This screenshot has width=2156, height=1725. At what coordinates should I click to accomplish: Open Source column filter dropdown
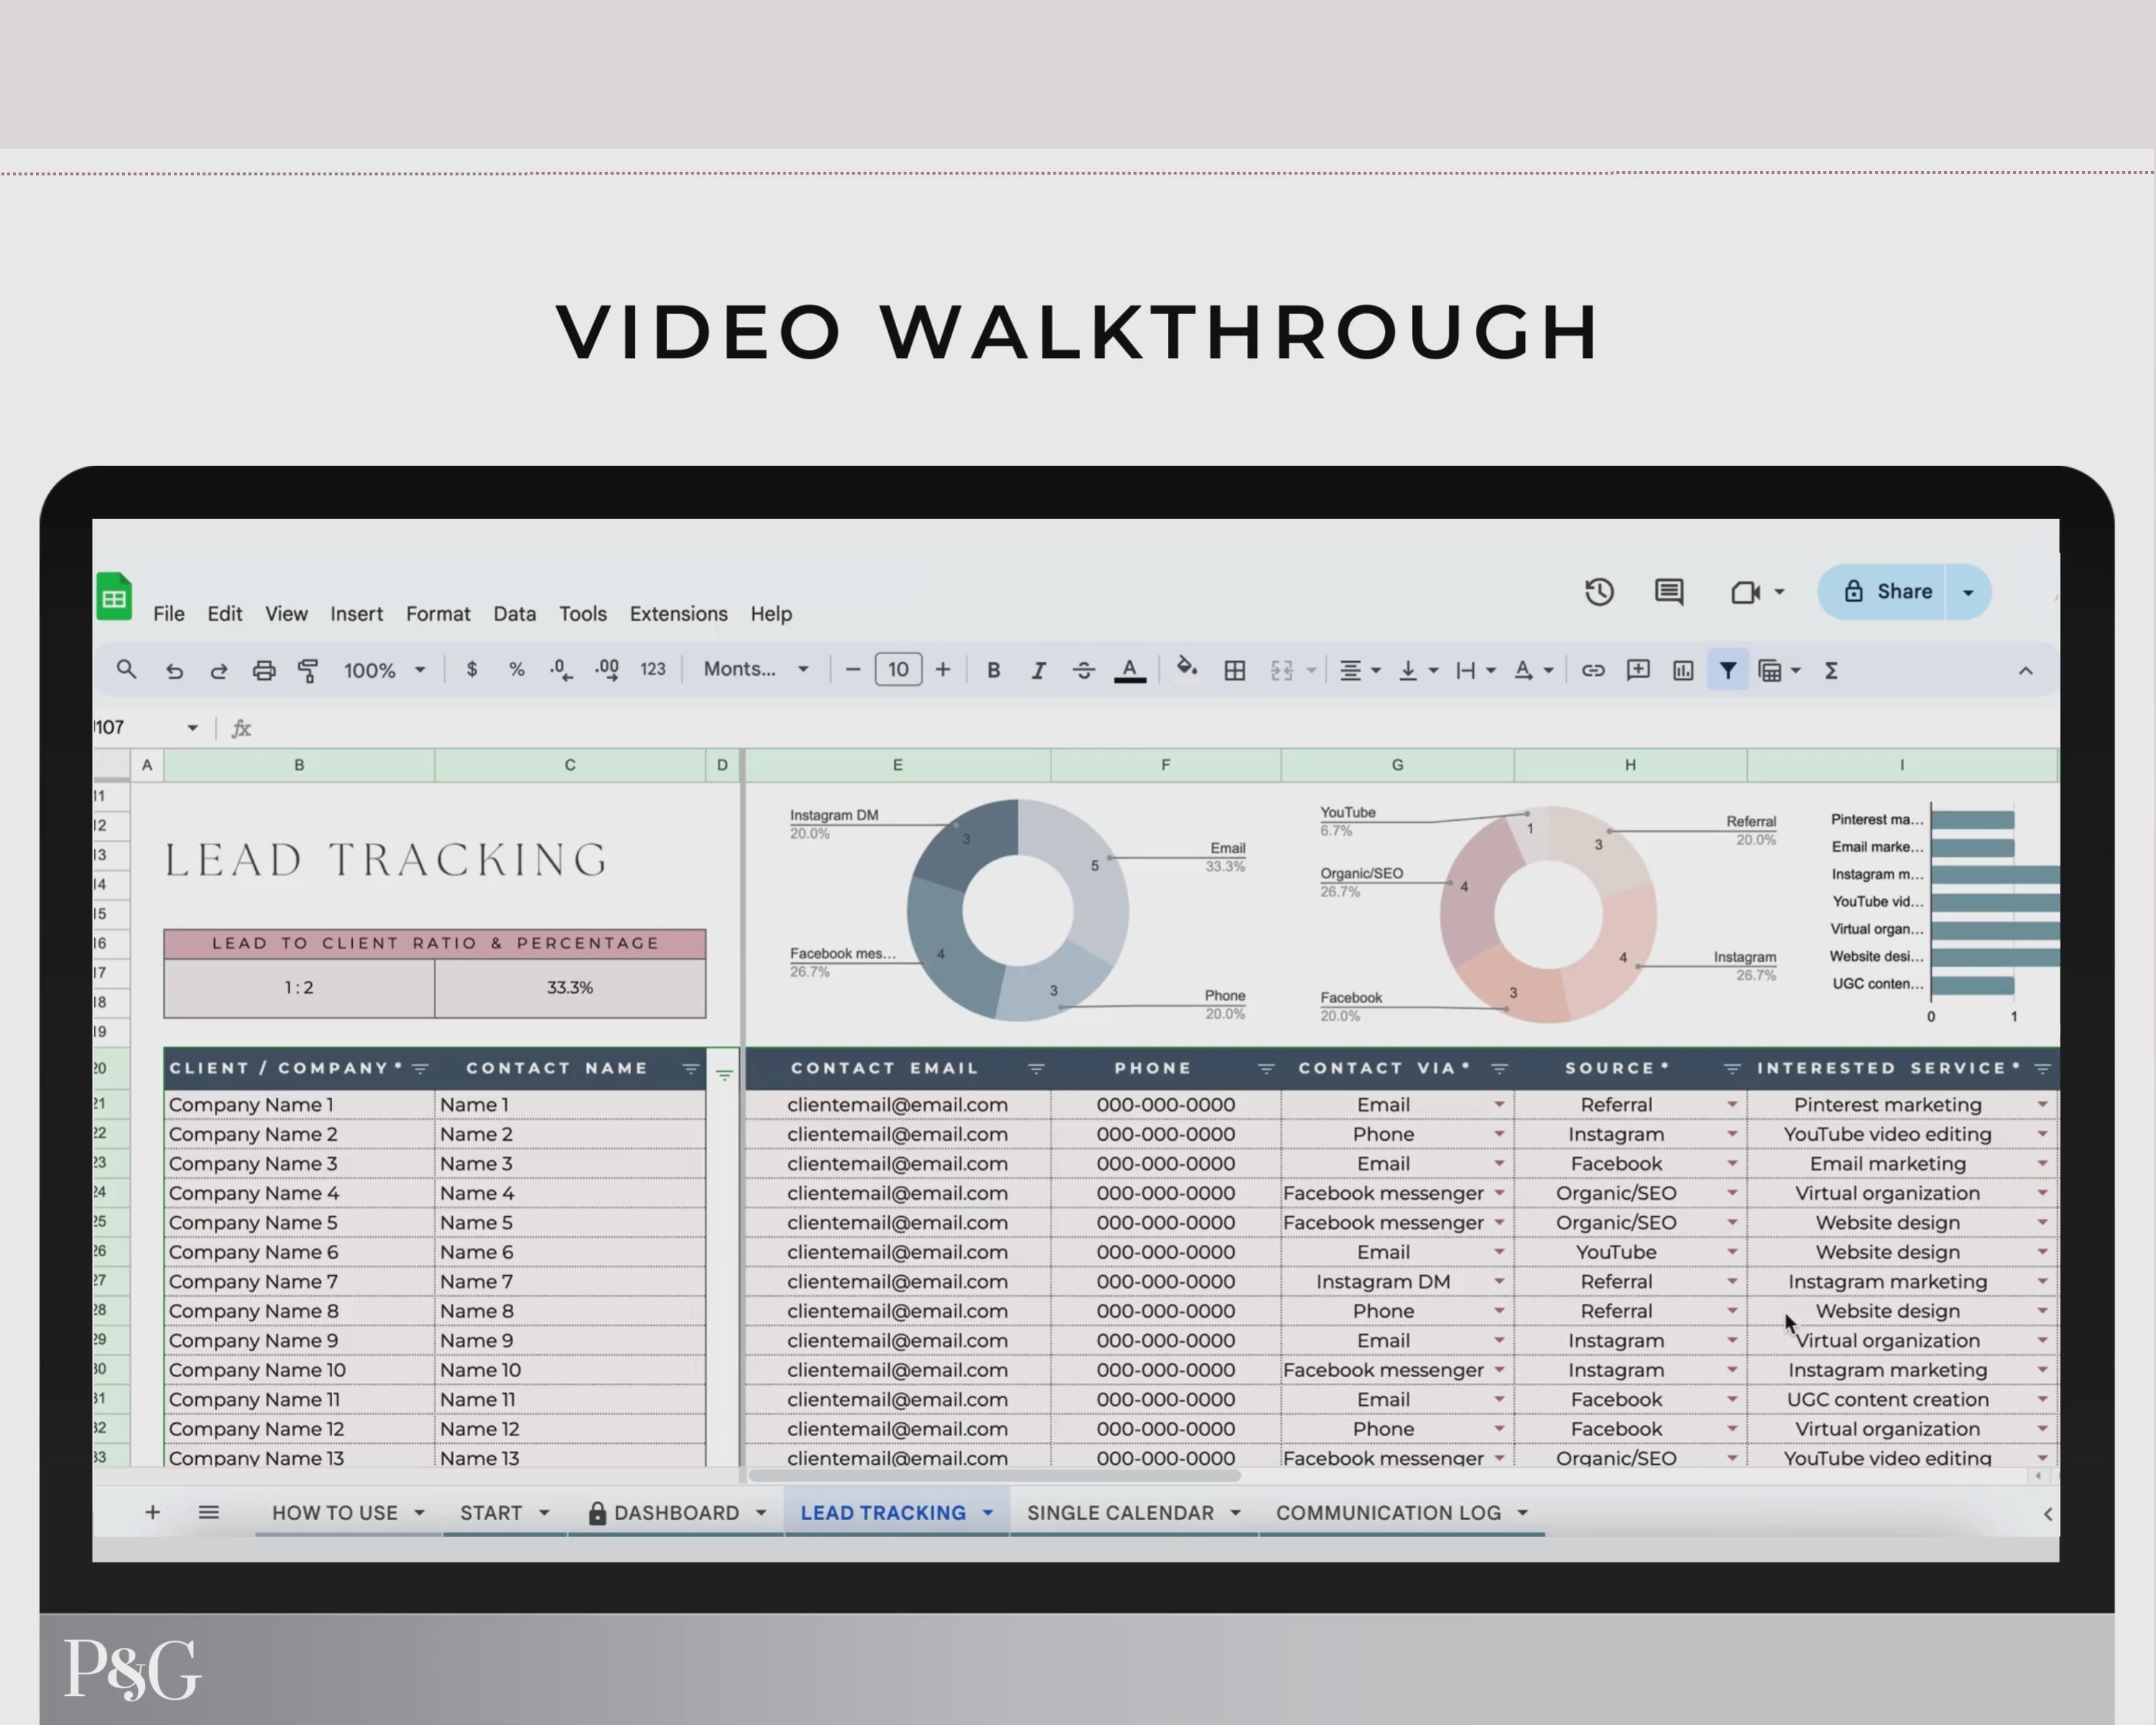pos(1731,1069)
